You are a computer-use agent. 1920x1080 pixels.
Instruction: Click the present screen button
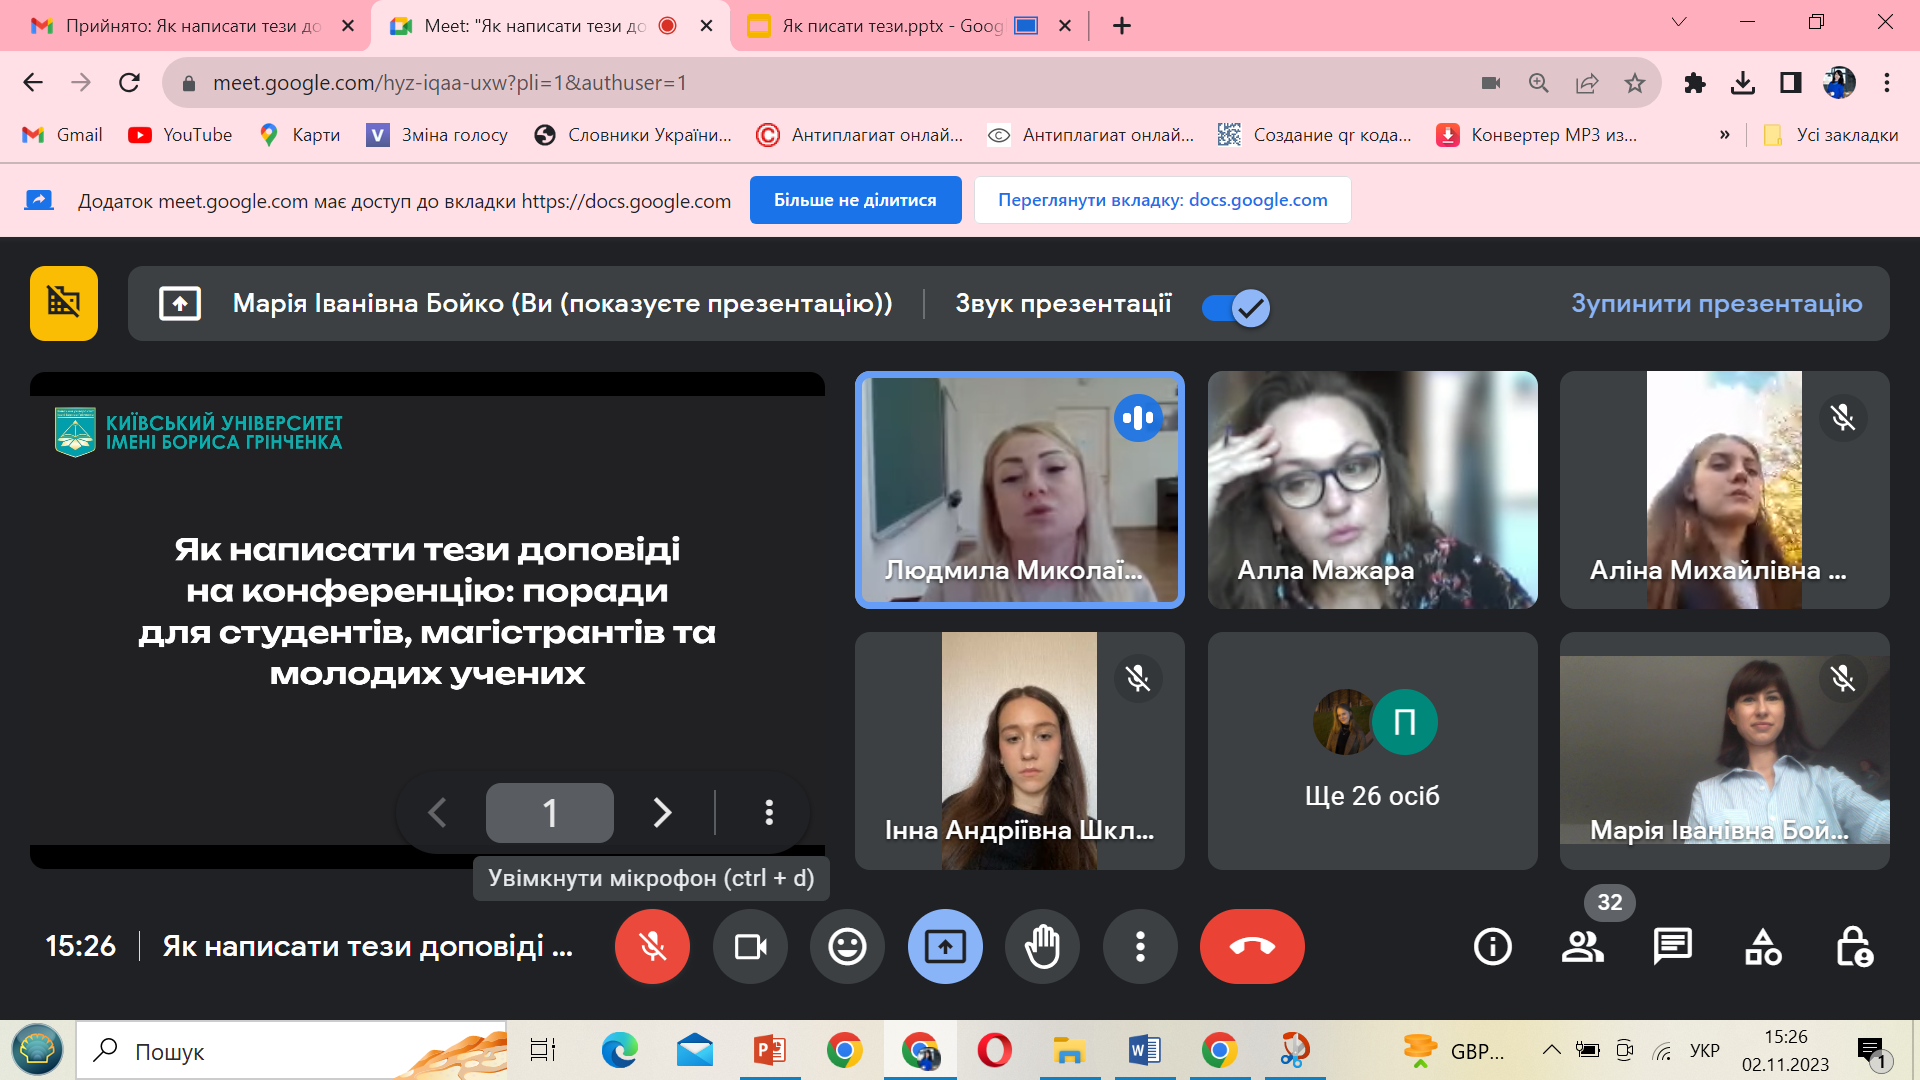click(x=945, y=946)
